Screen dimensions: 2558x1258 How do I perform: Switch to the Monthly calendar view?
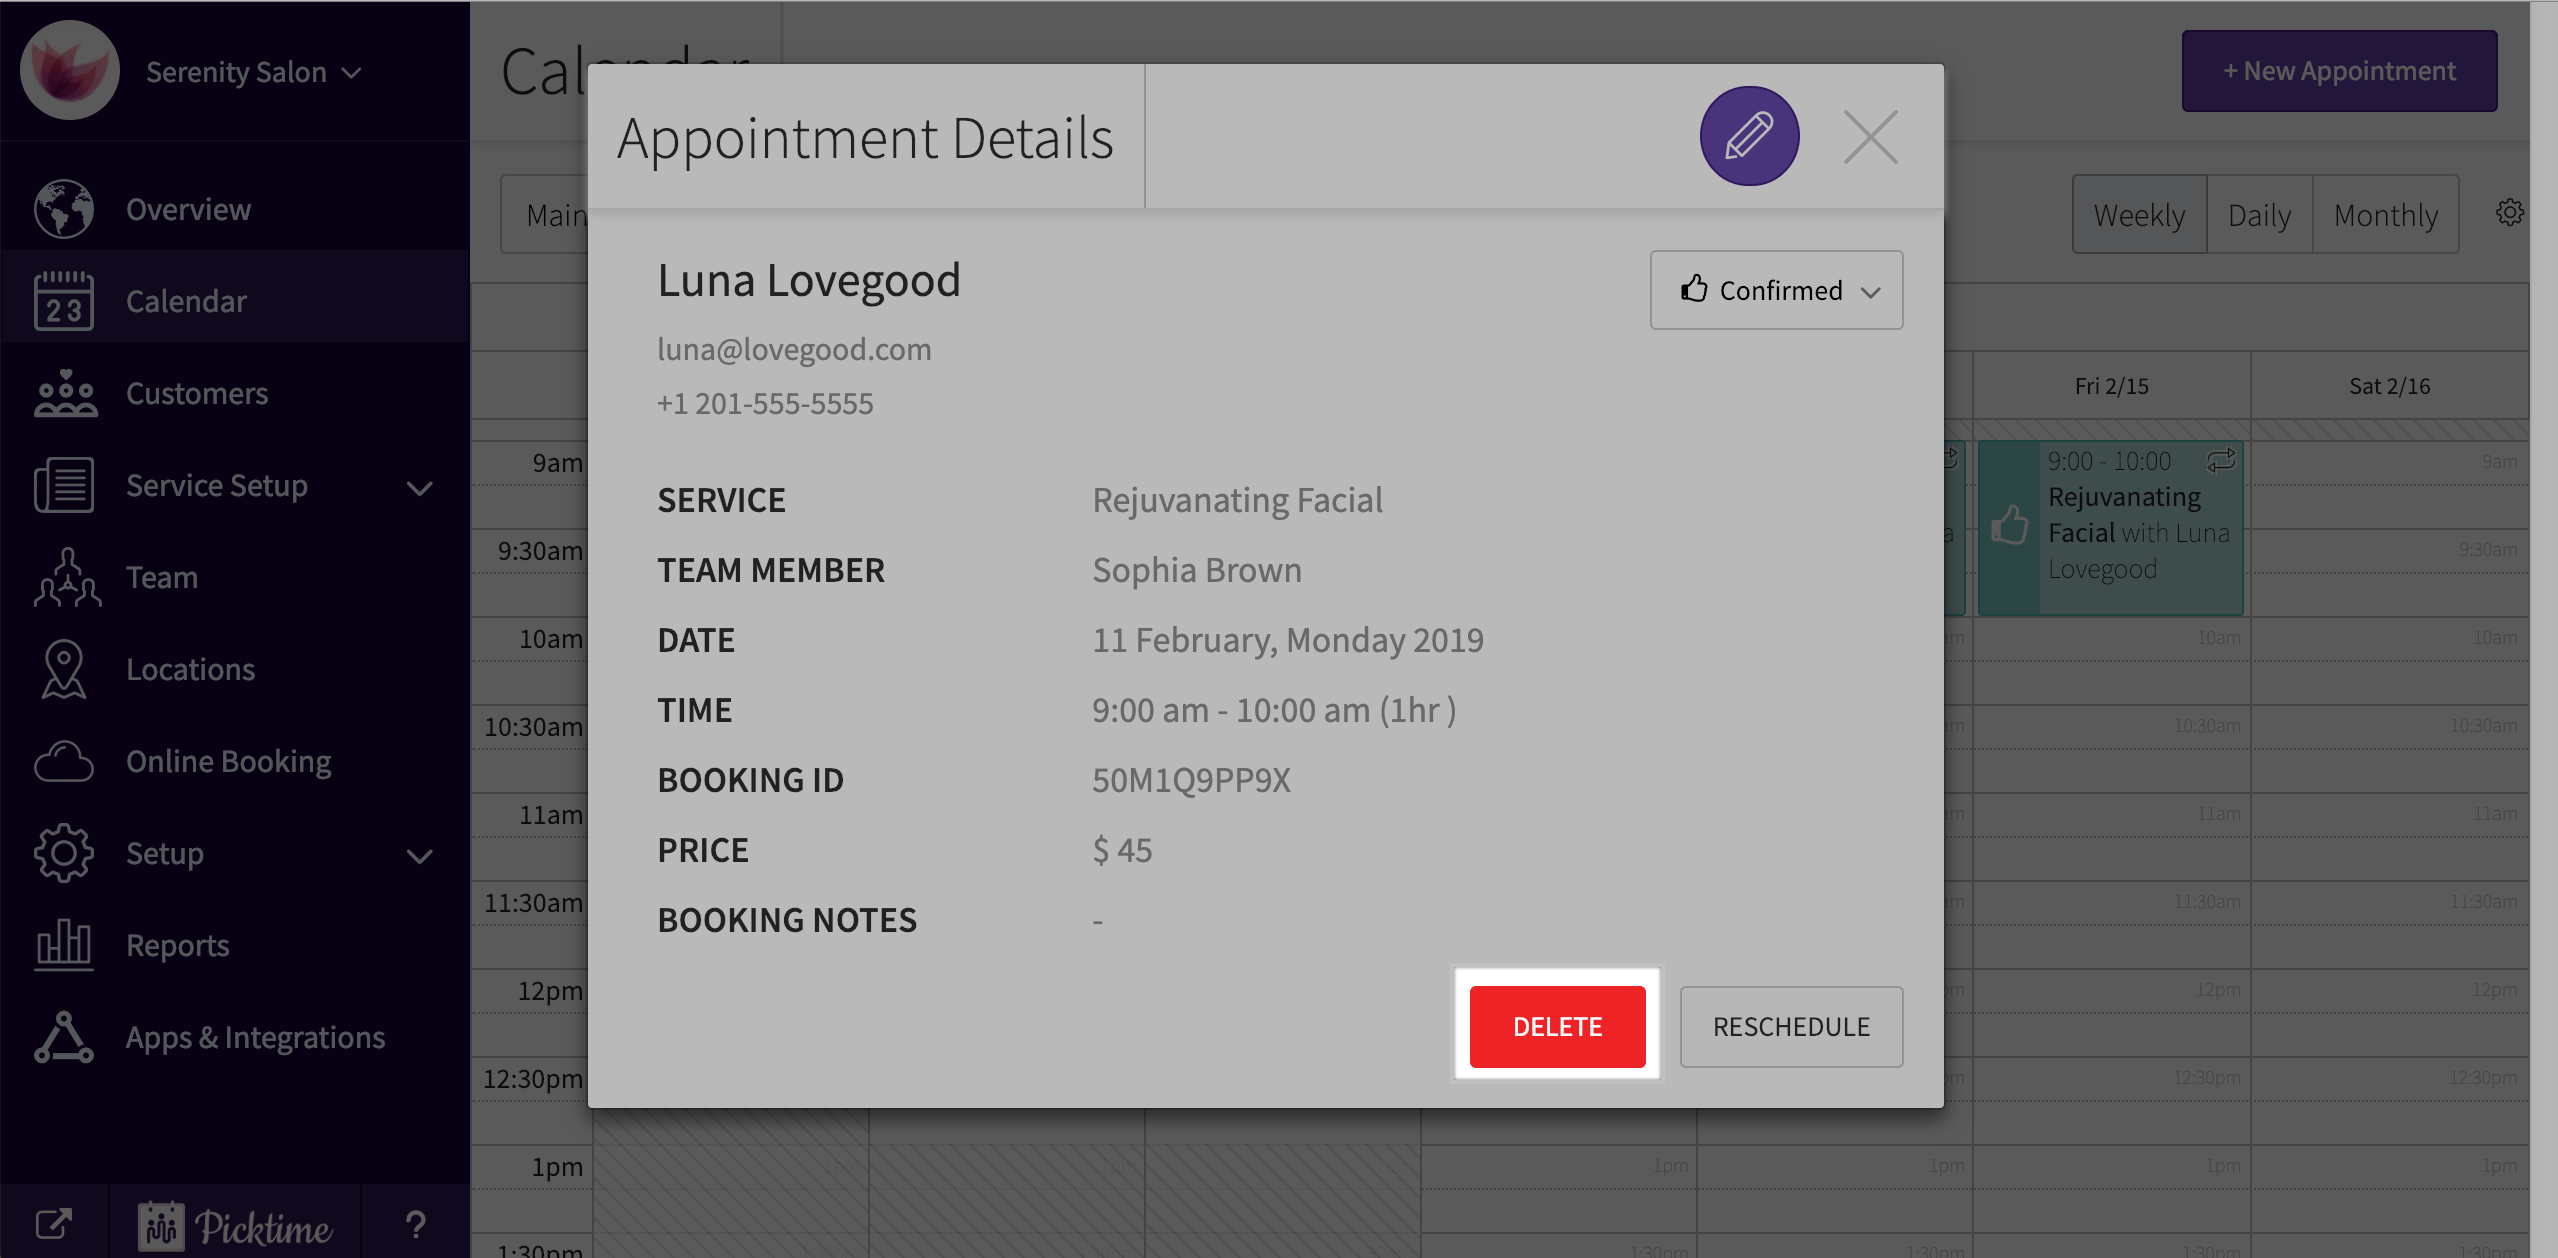[2385, 215]
